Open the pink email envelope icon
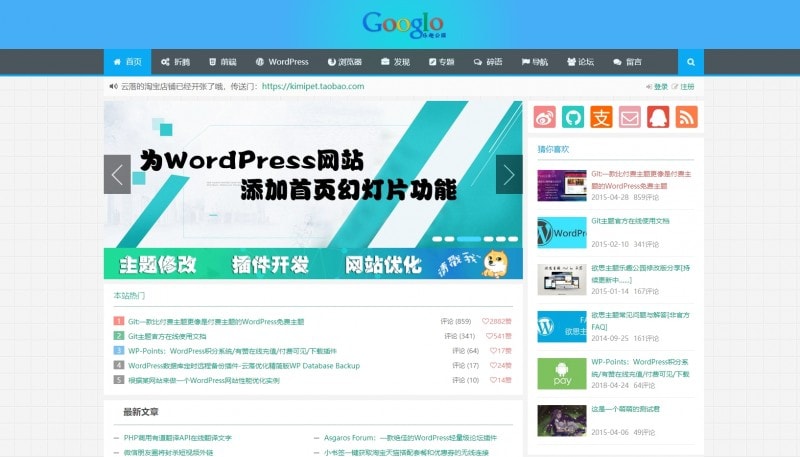The width and height of the screenshot is (800, 457). coord(630,117)
